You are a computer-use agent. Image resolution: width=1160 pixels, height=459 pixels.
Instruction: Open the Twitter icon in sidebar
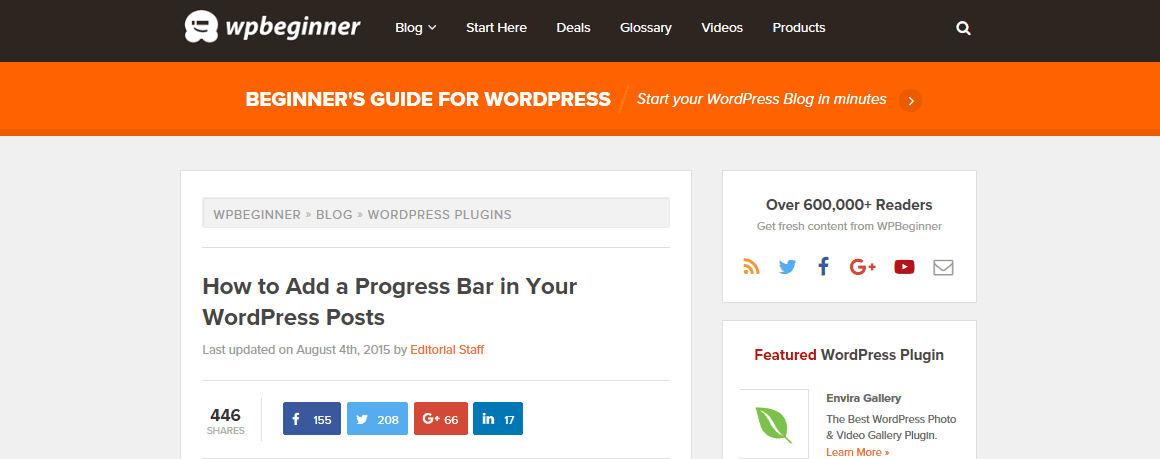[787, 267]
